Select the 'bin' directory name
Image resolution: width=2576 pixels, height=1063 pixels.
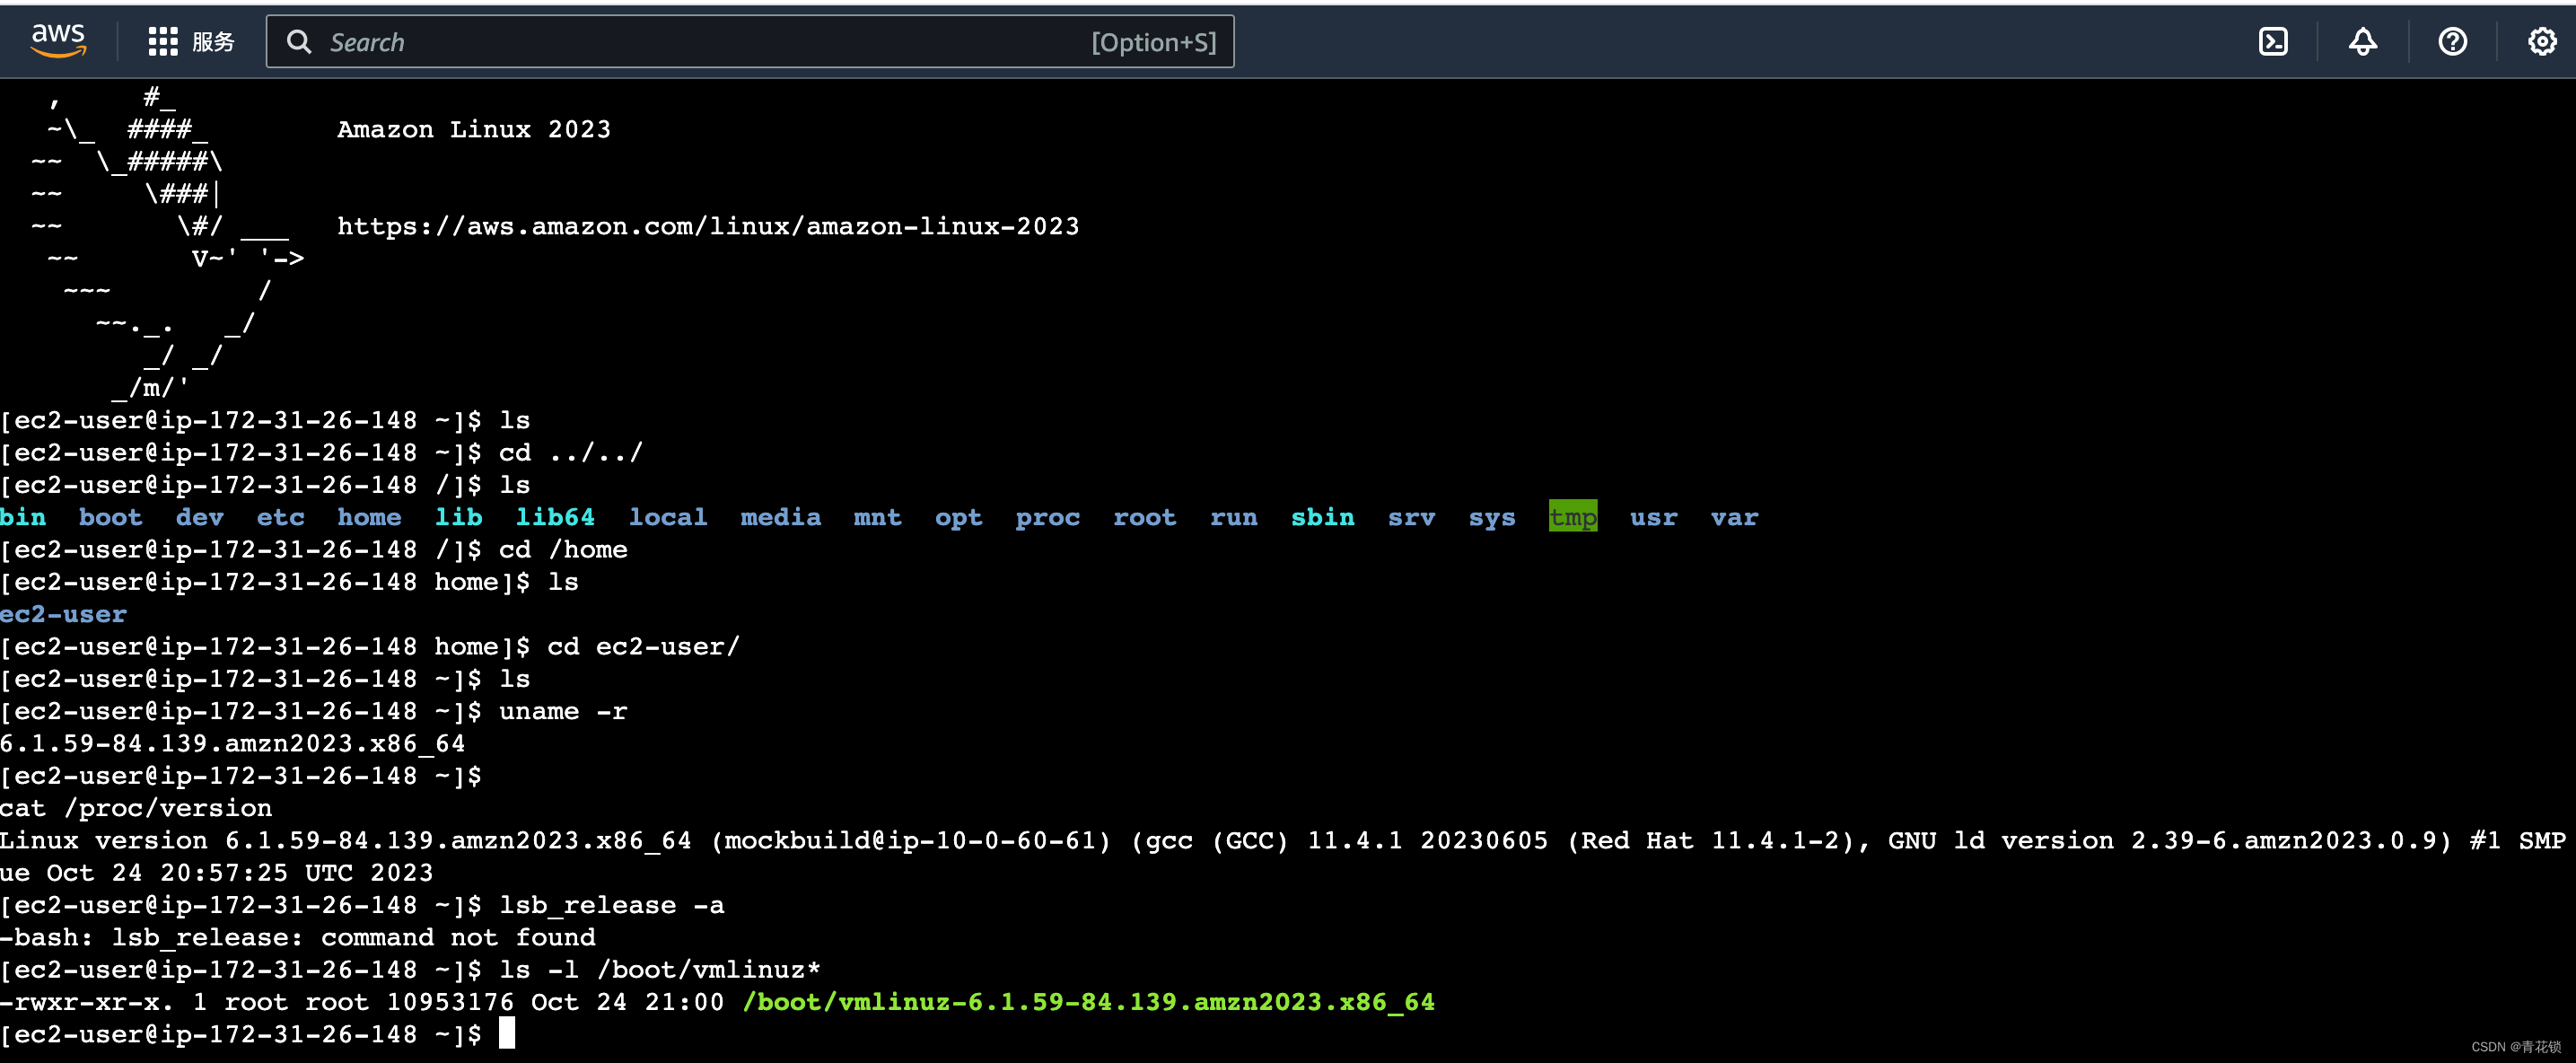coord(23,517)
